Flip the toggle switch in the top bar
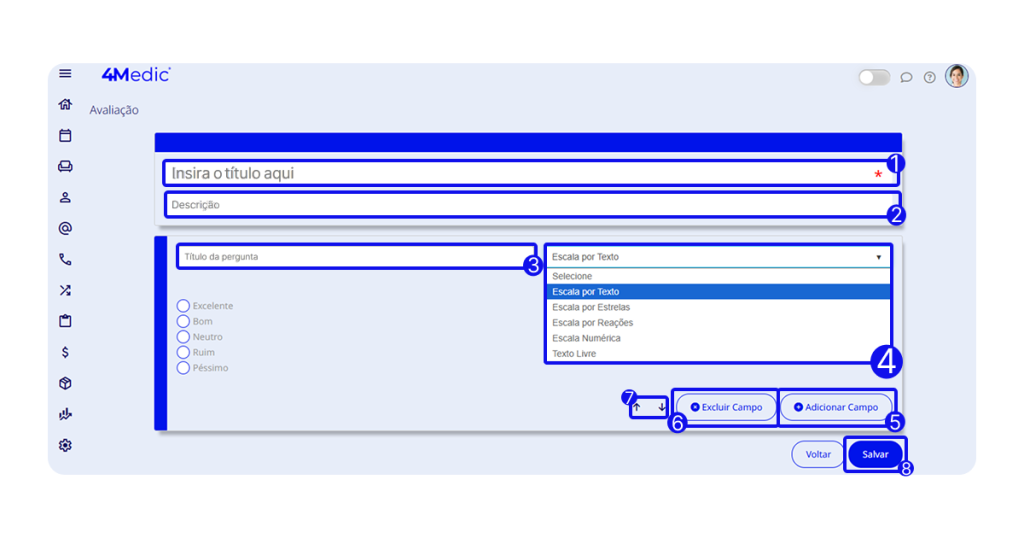This screenshot has height=538, width=1024. pyautogui.click(x=873, y=77)
